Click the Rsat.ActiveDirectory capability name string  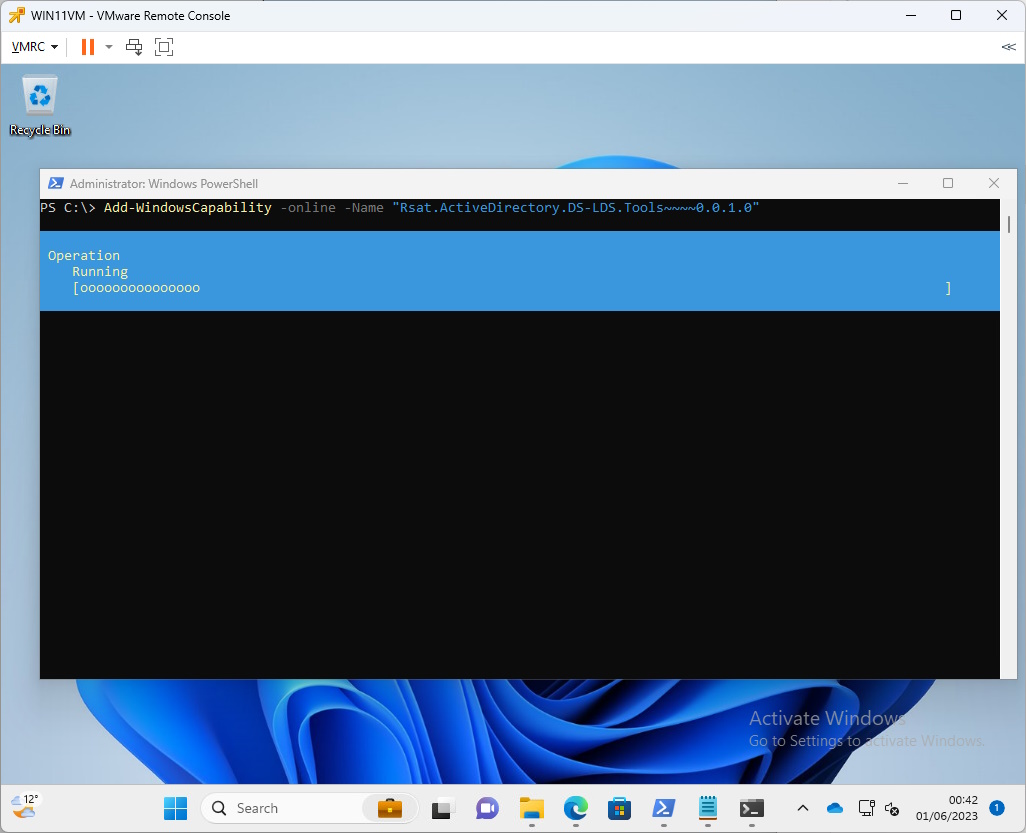[576, 207]
